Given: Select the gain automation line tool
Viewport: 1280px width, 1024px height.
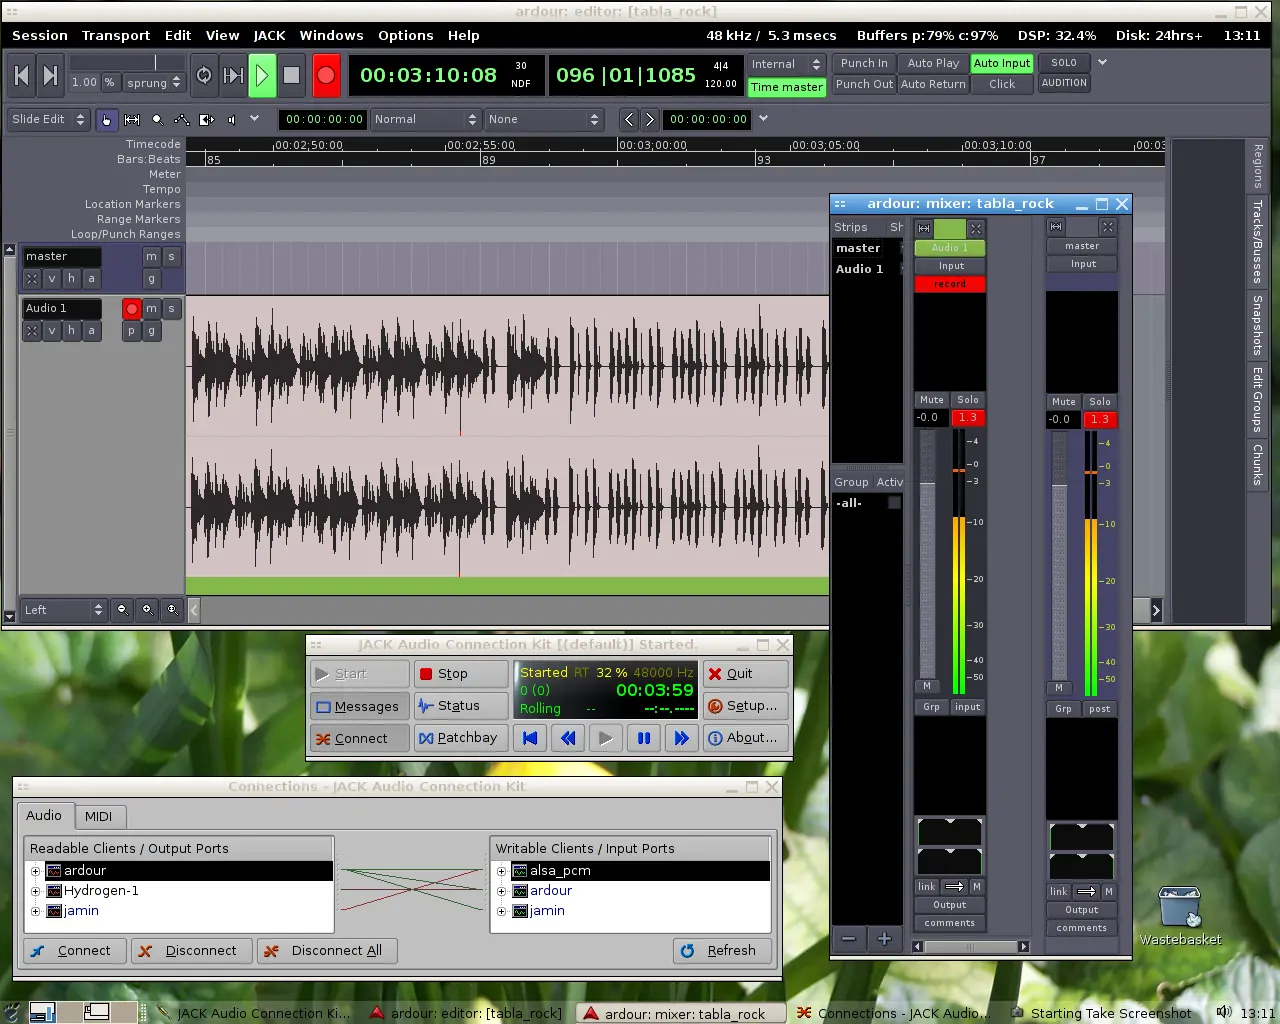Looking at the screenshot, I should coord(183,119).
